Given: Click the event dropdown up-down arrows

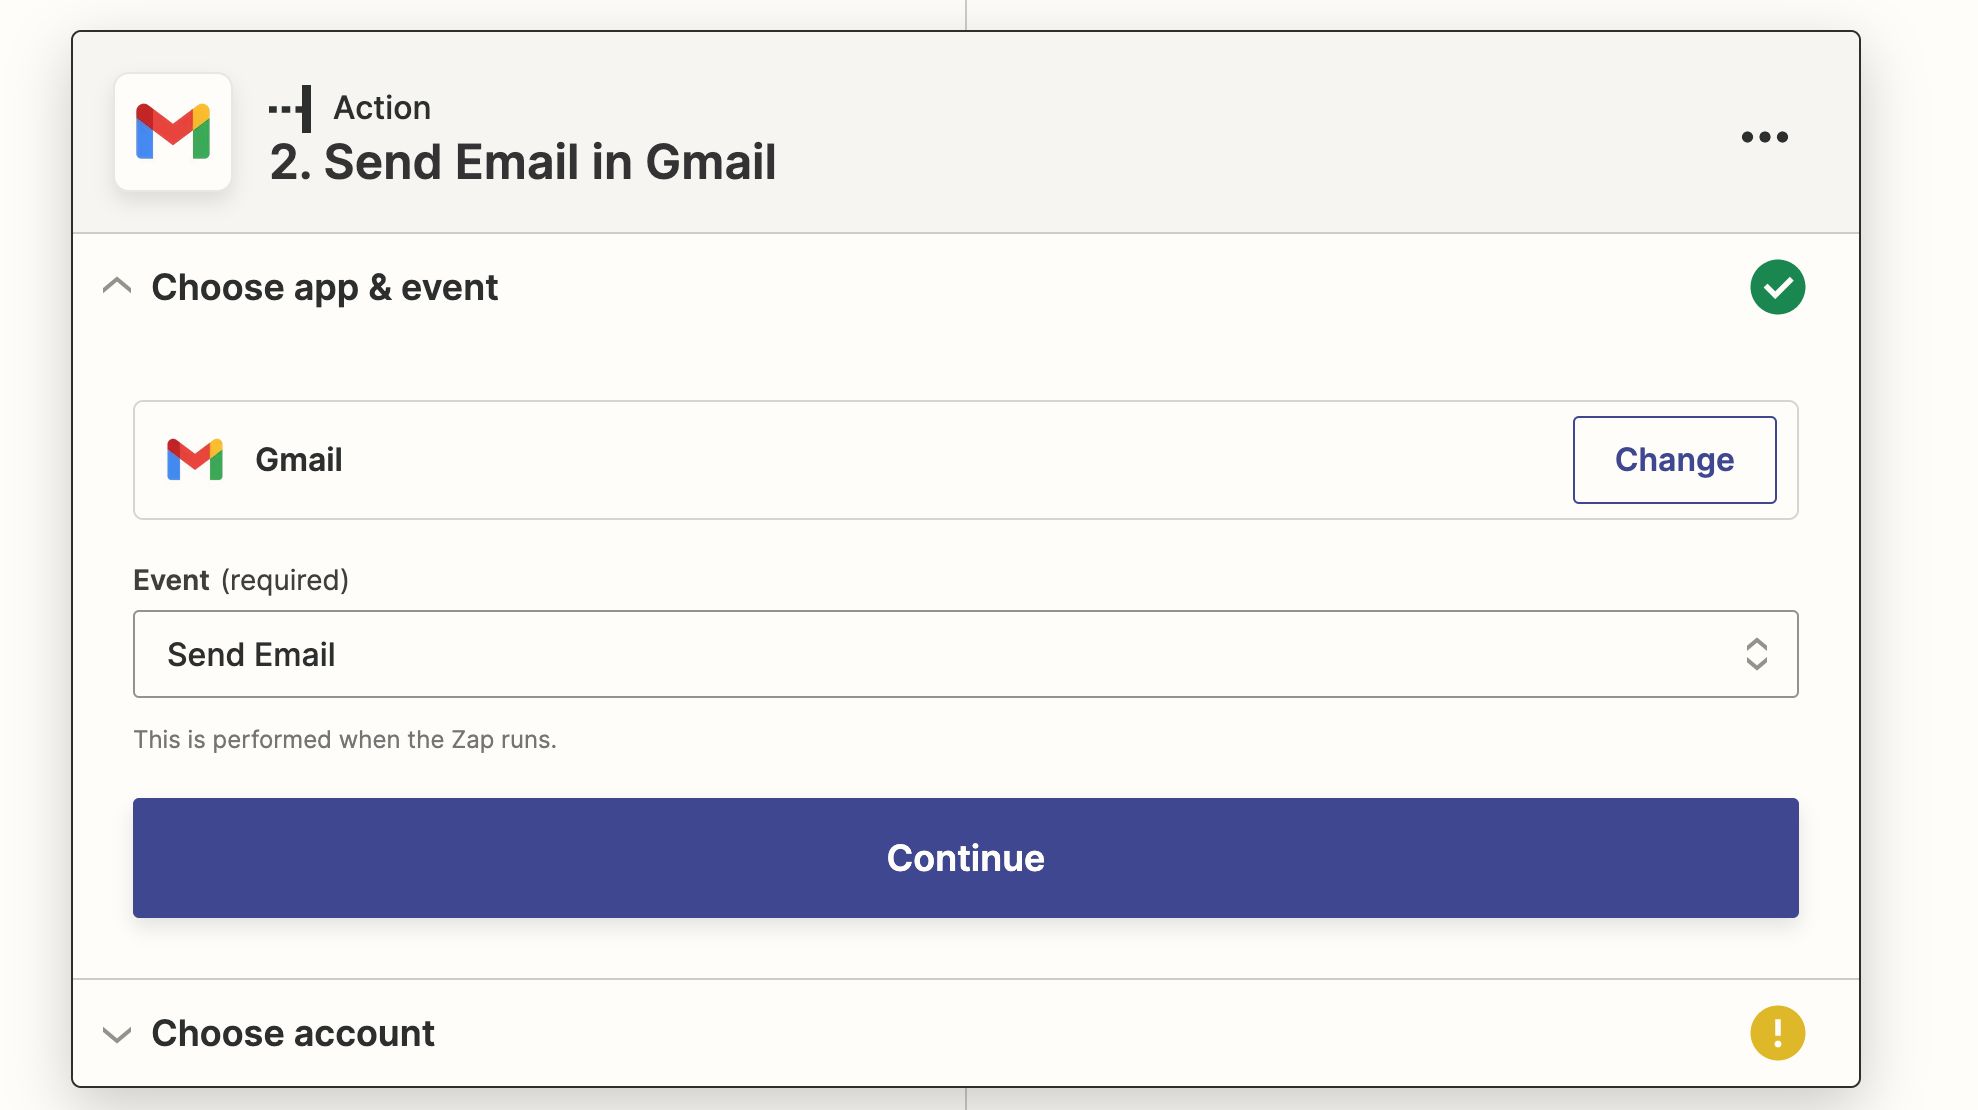Looking at the screenshot, I should (1756, 654).
